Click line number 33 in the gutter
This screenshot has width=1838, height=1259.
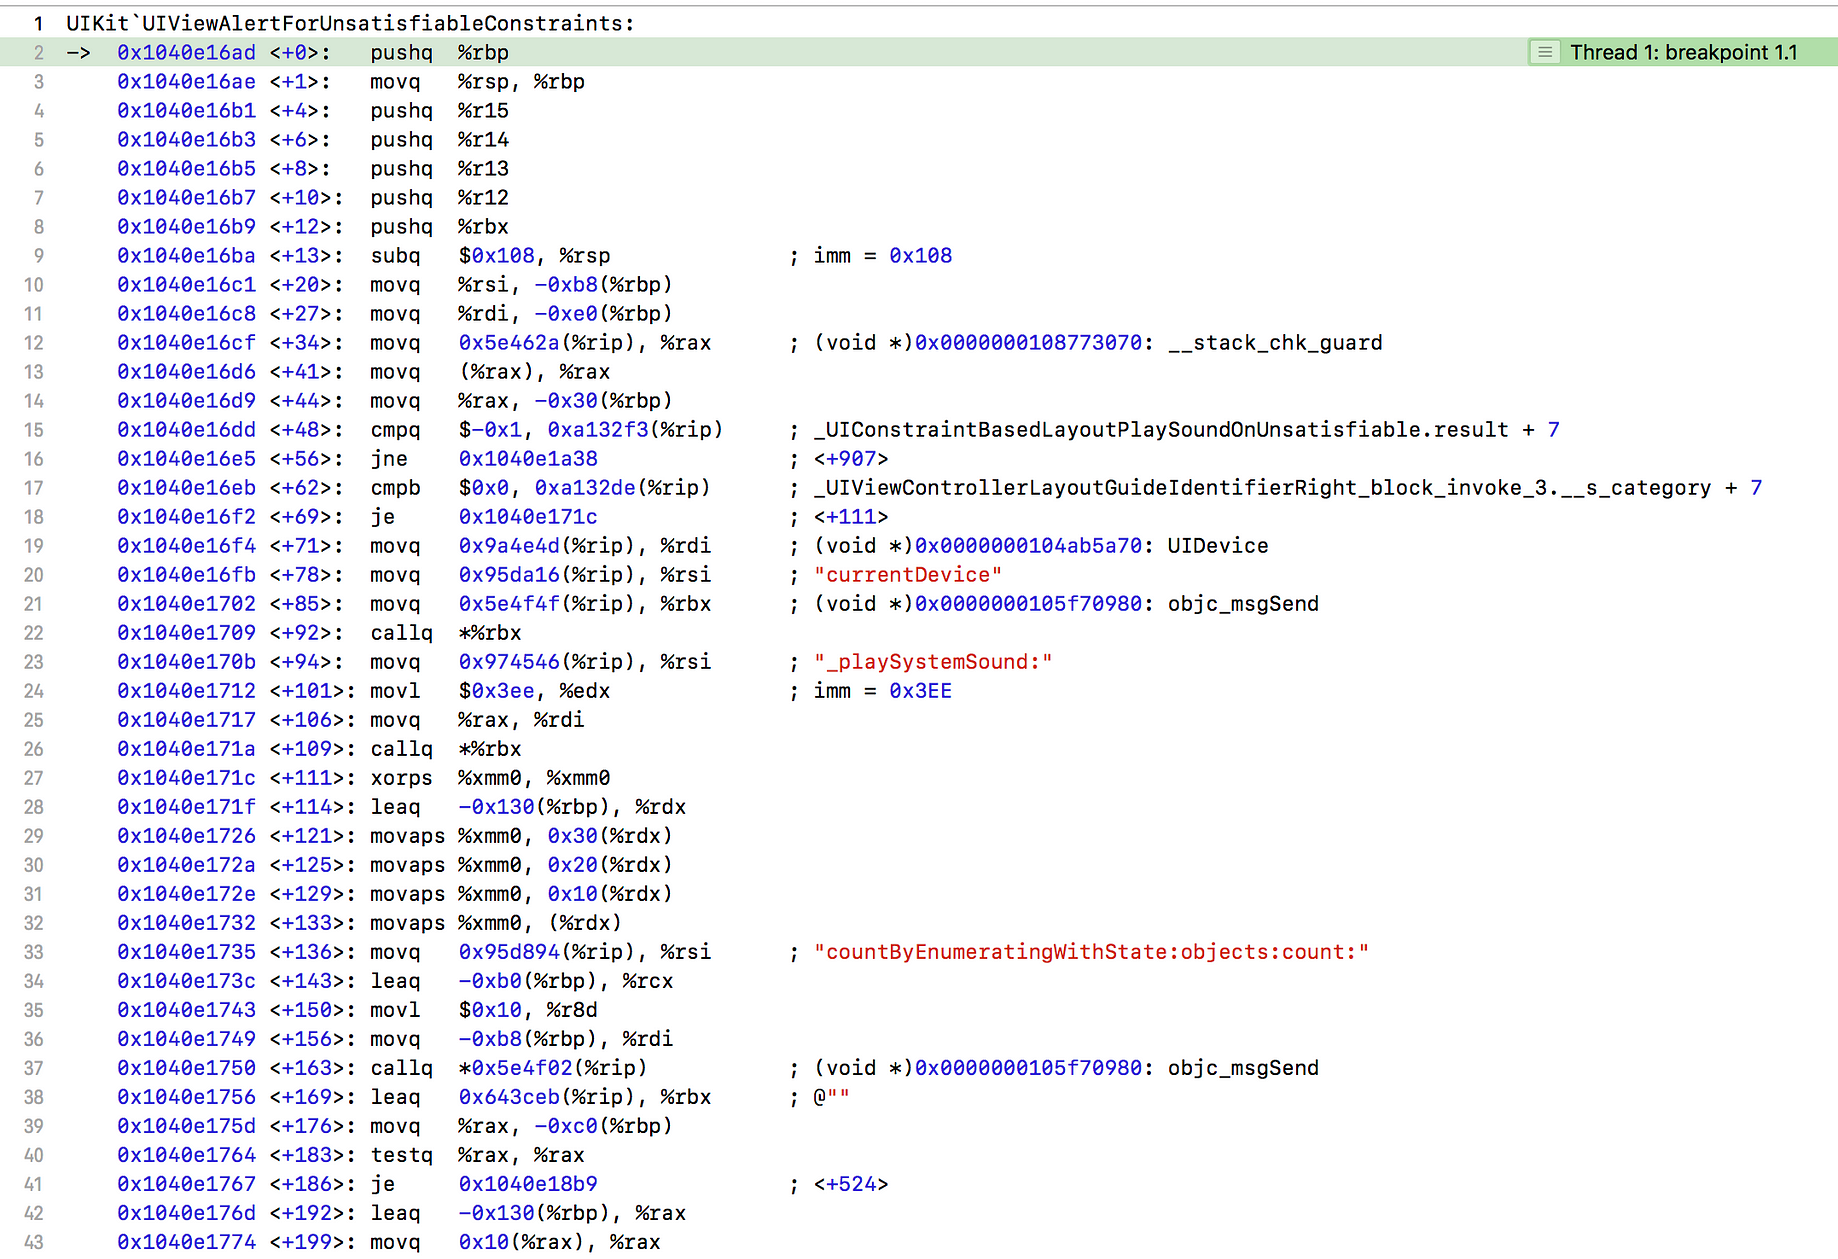point(33,952)
